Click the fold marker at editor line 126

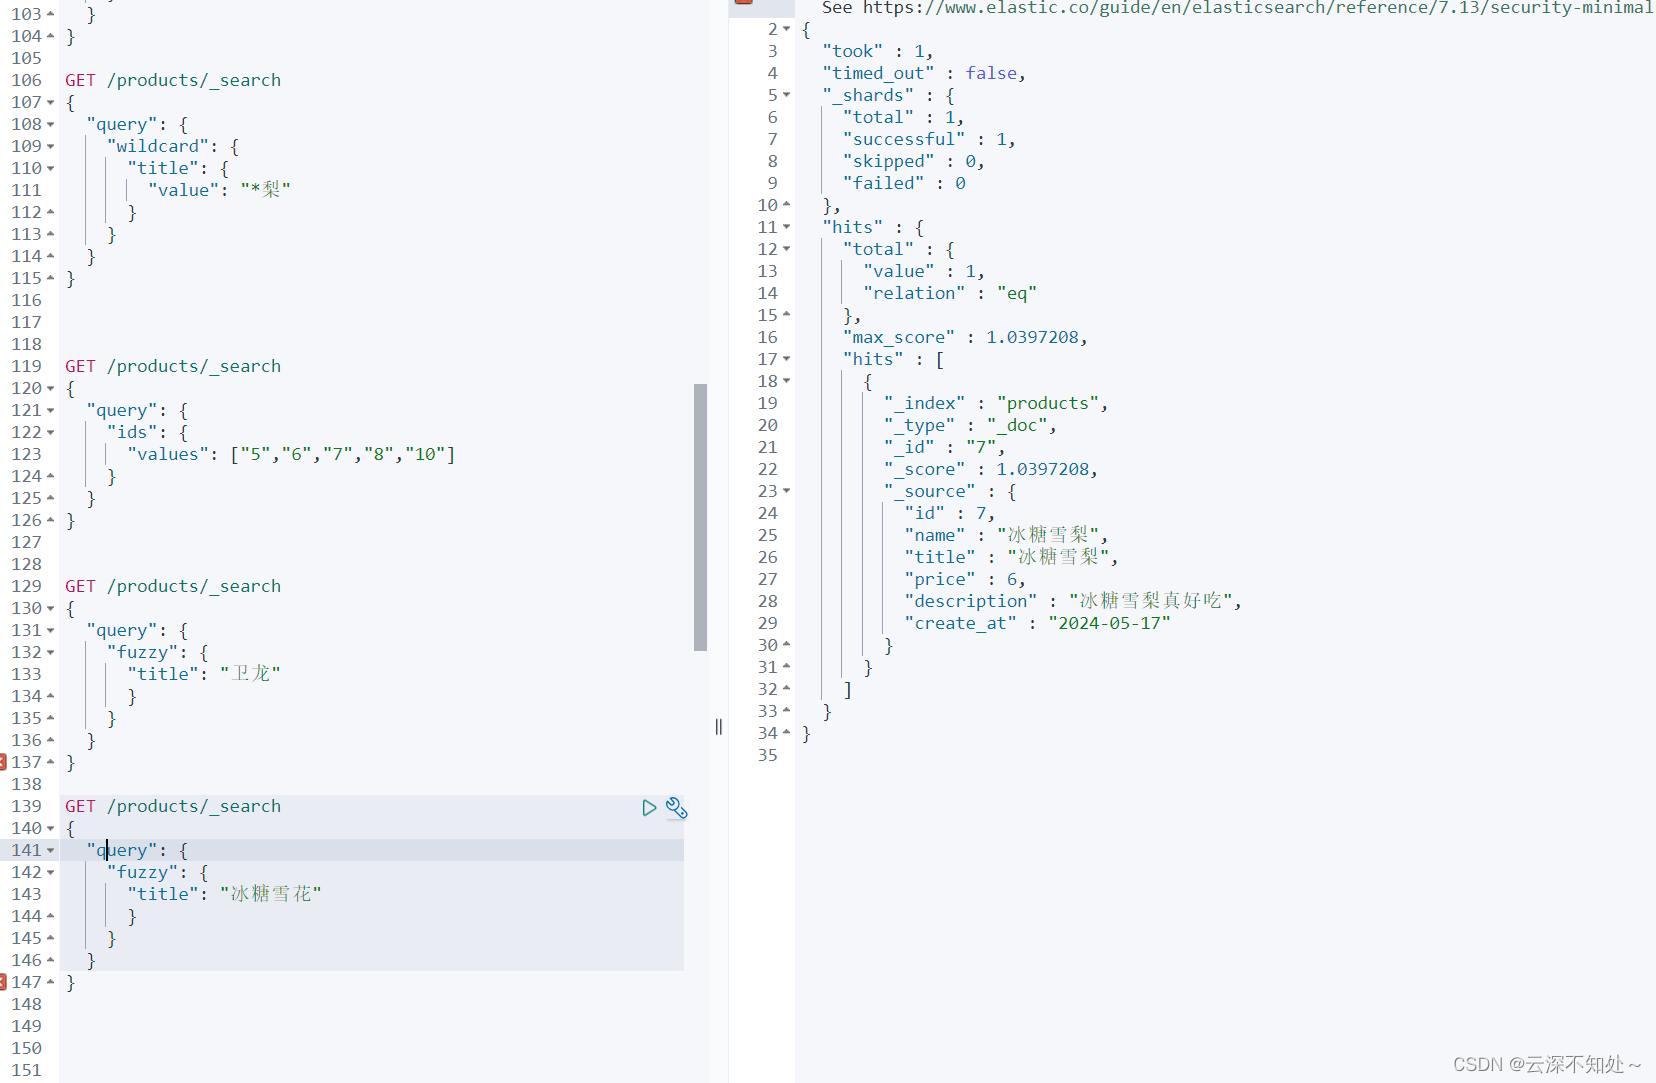pos(50,520)
